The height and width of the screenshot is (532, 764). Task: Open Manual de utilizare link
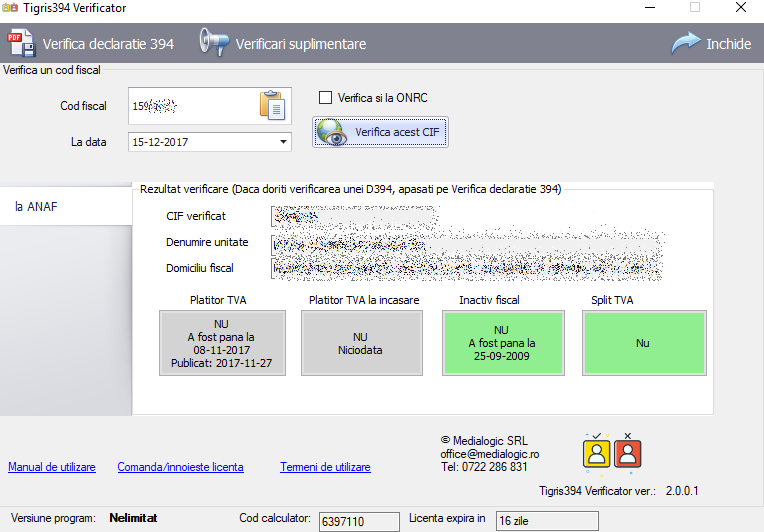point(52,467)
